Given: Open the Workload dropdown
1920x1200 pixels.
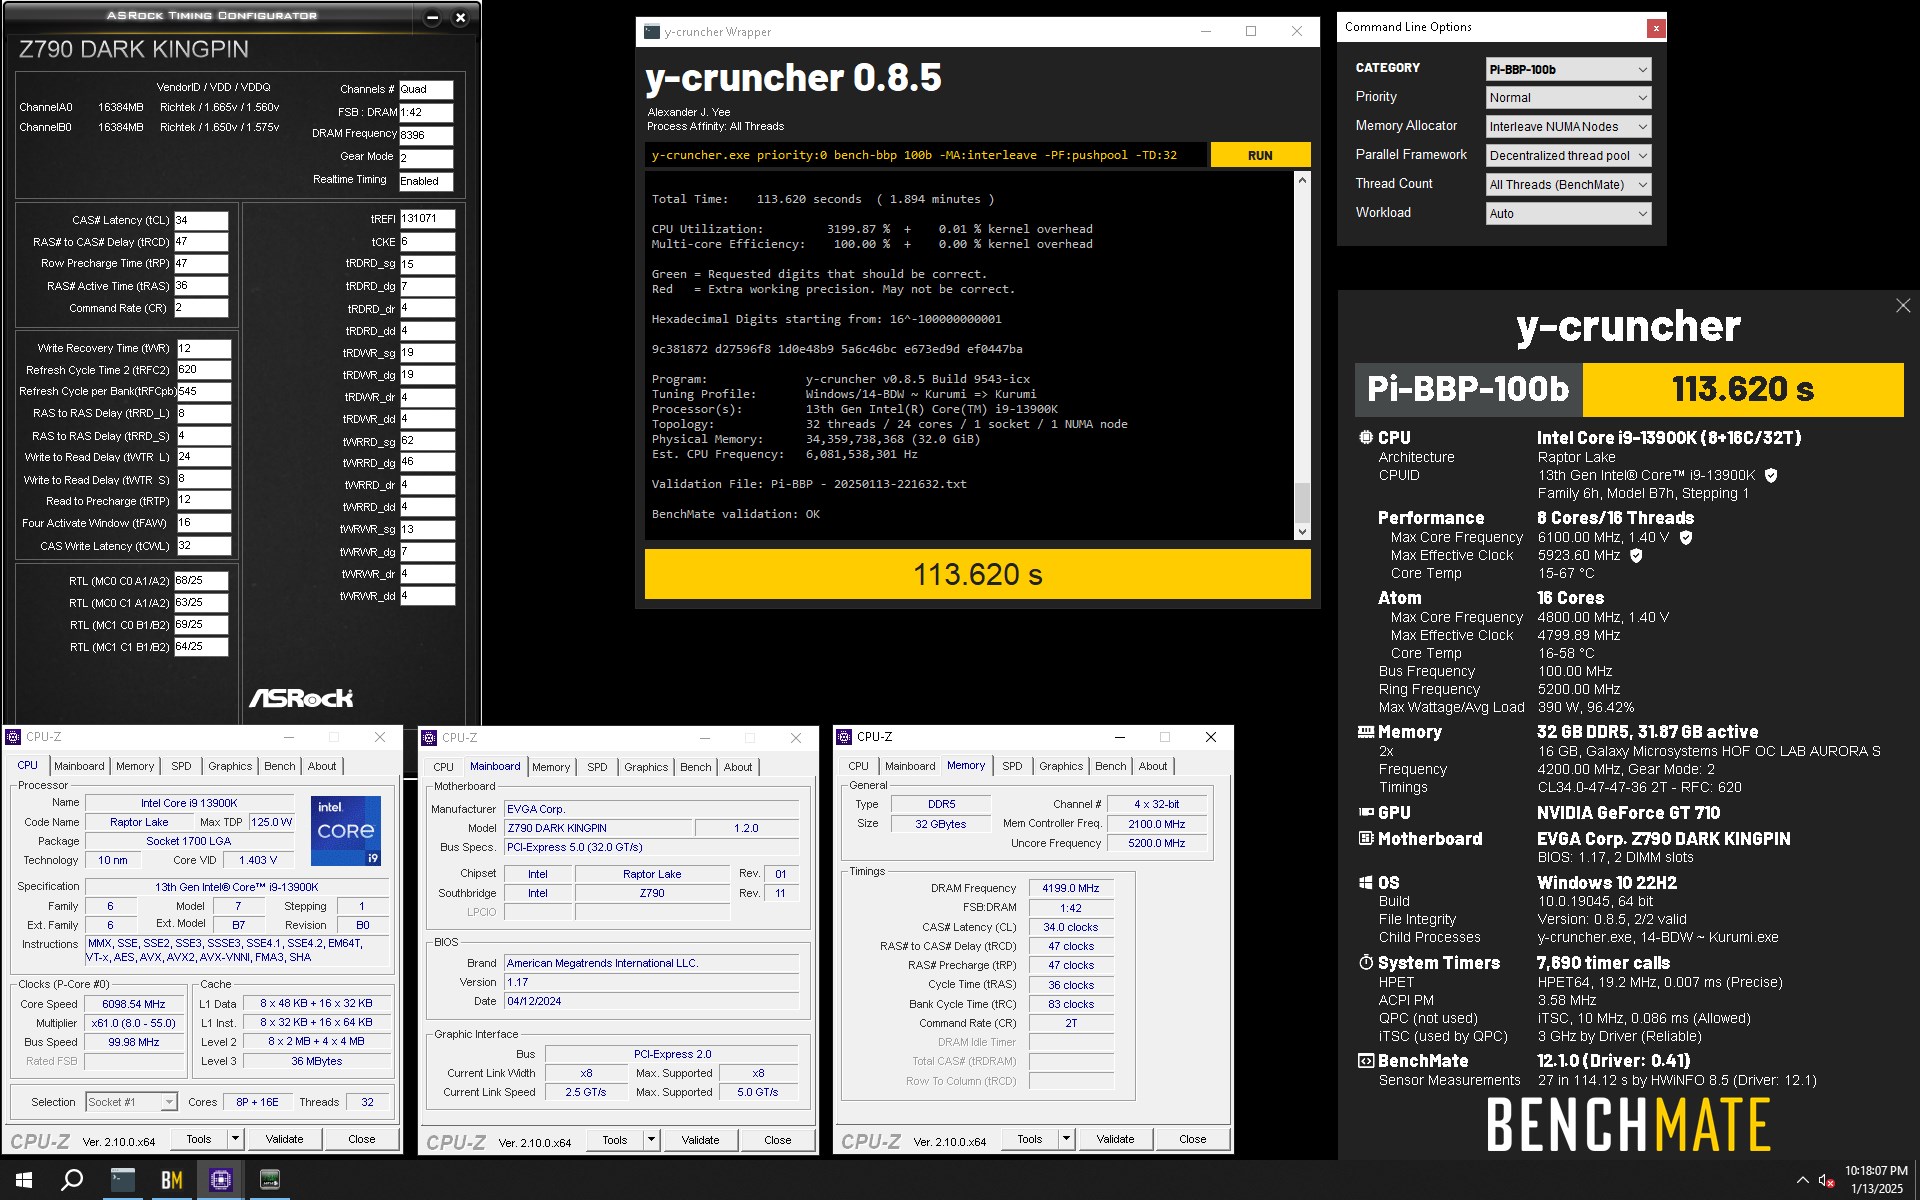Looking at the screenshot, I should click(1568, 214).
